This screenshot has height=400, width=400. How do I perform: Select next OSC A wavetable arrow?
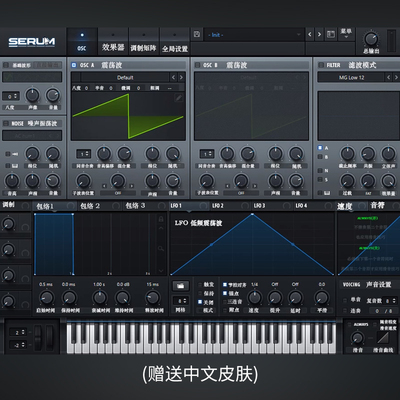[181, 78]
